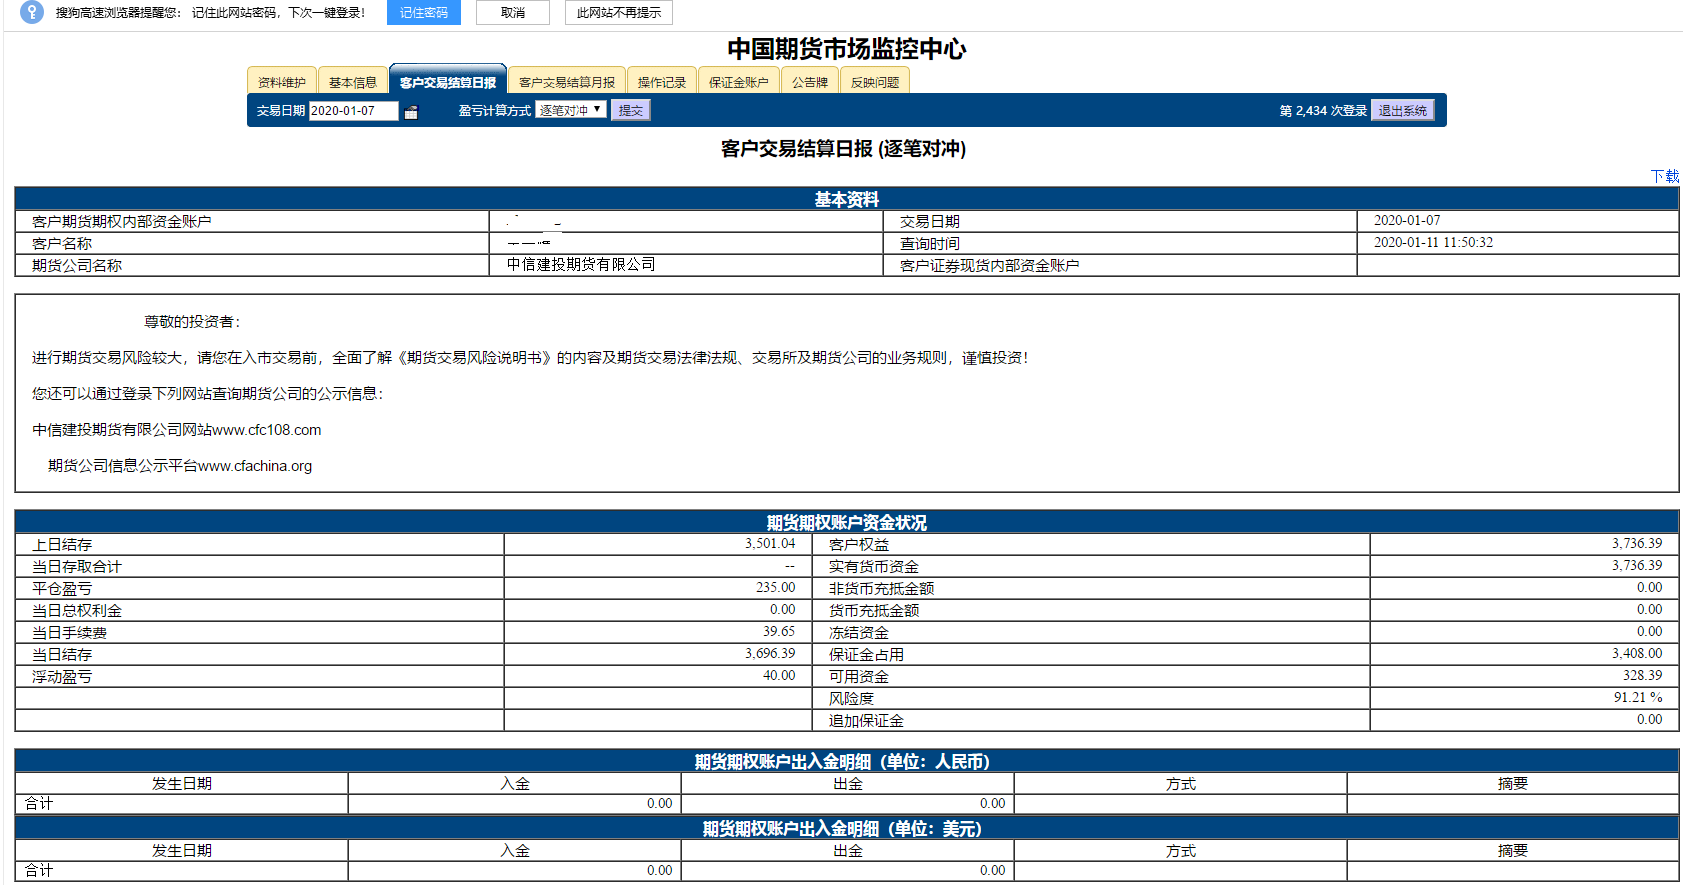The height and width of the screenshot is (885, 1683).
Task: Click 此网站不再提示 button
Action: (x=618, y=13)
